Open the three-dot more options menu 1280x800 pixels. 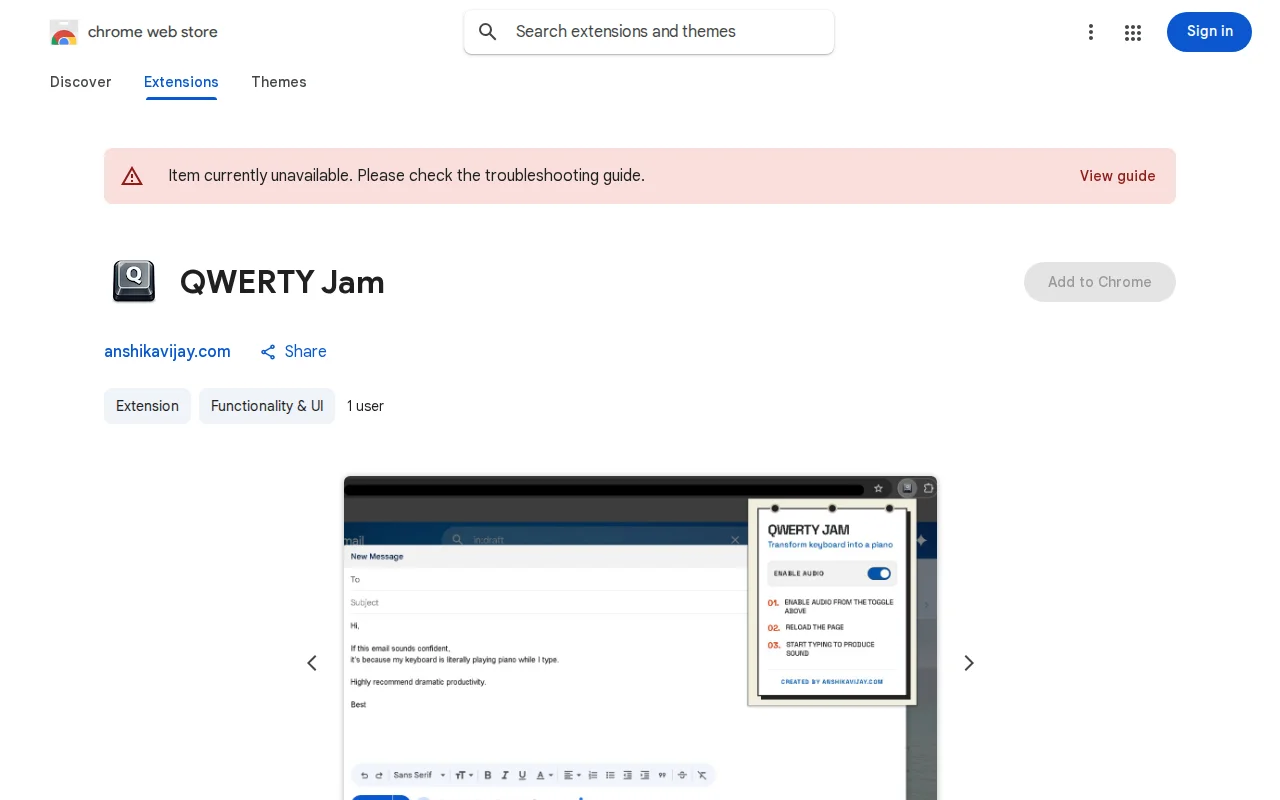(x=1091, y=32)
